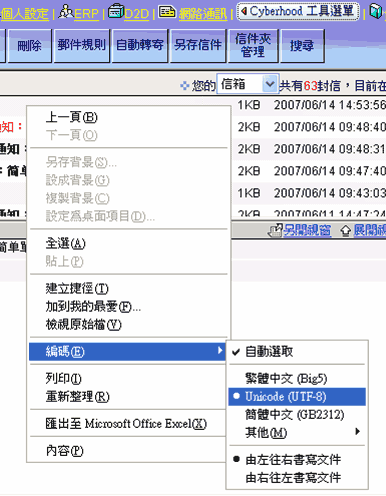386x496 pixels.
Task: Click the 展開視窗 up-arrow icon
Action: [x=346, y=231]
